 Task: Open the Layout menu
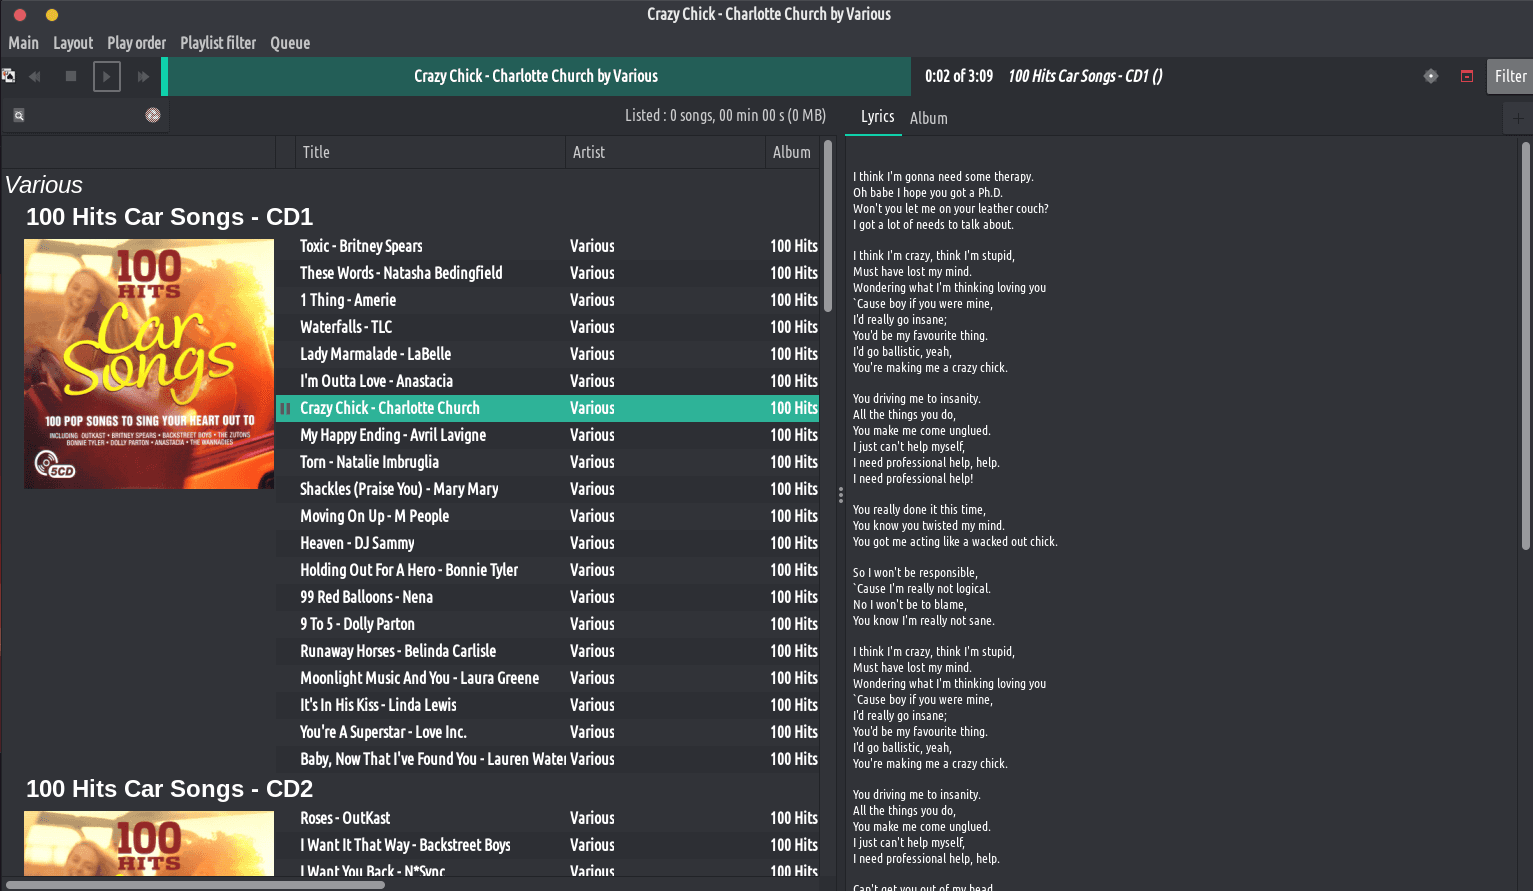tap(73, 43)
